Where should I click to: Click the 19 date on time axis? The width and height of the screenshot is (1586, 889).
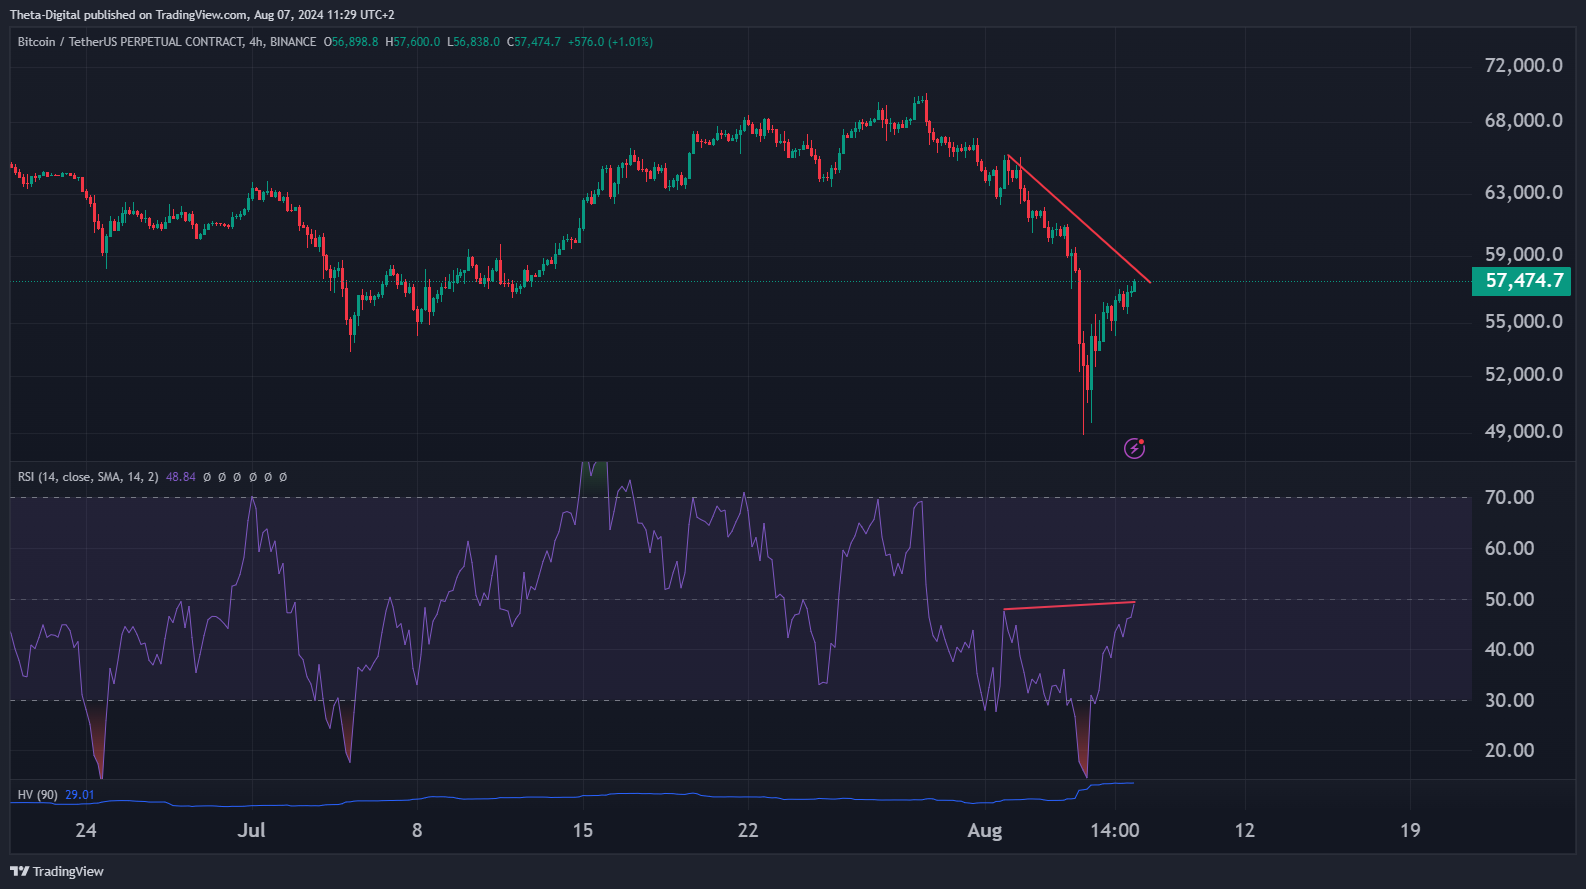pyautogui.click(x=1410, y=830)
